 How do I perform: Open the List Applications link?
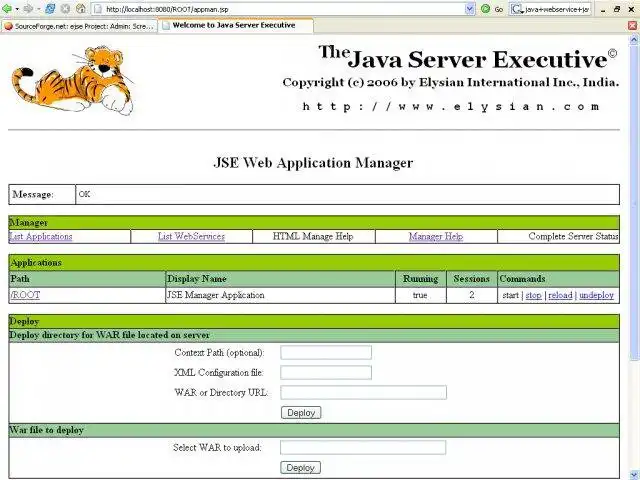40,236
